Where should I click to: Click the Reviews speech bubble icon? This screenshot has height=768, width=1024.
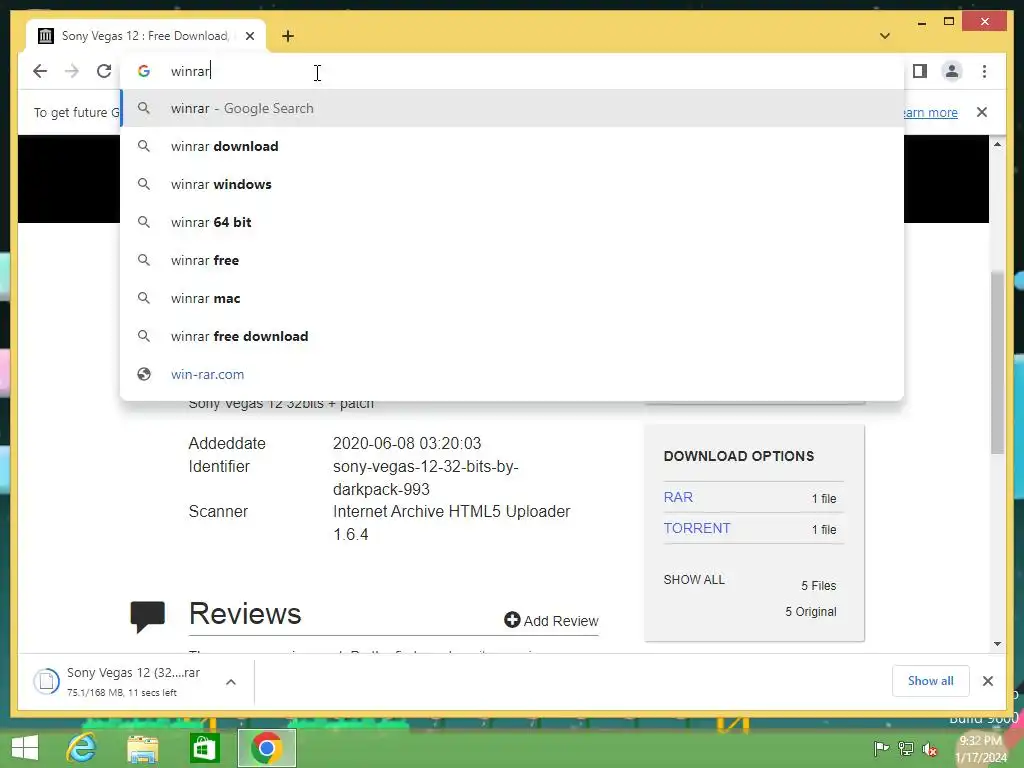click(x=148, y=616)
